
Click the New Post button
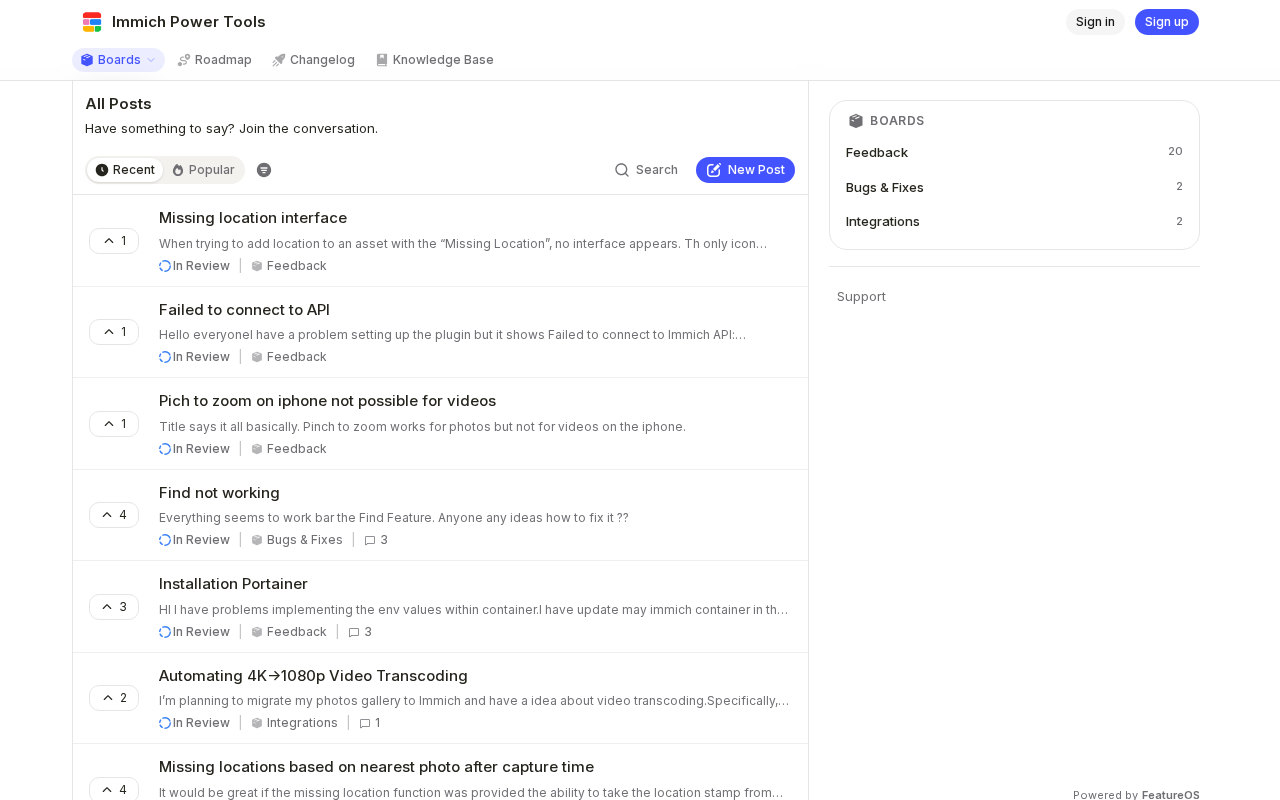tap(745, 170)
